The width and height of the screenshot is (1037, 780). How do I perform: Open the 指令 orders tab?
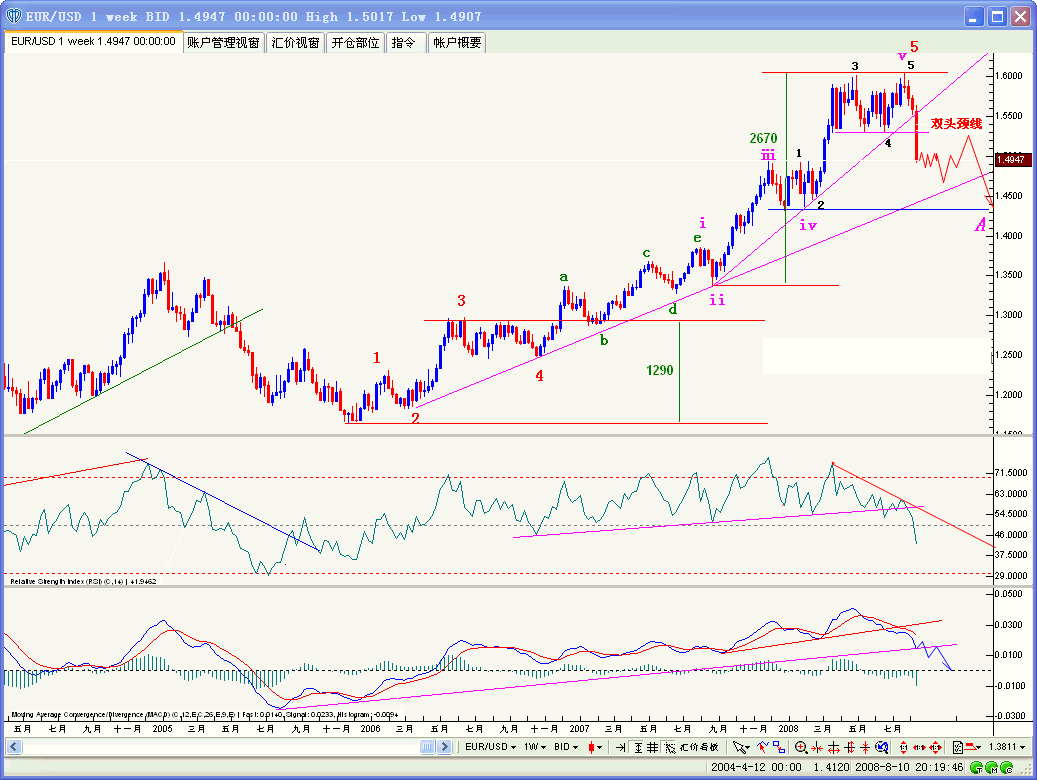[404, 42]
